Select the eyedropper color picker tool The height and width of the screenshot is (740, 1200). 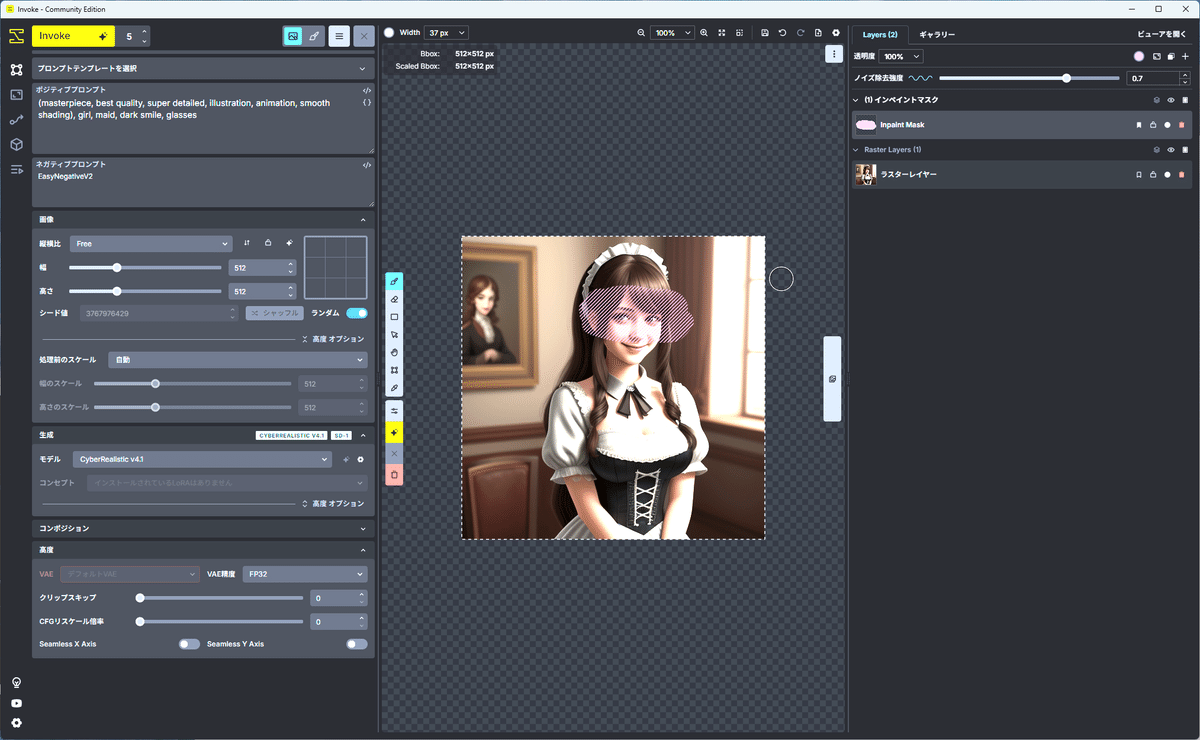pos(394,388)
